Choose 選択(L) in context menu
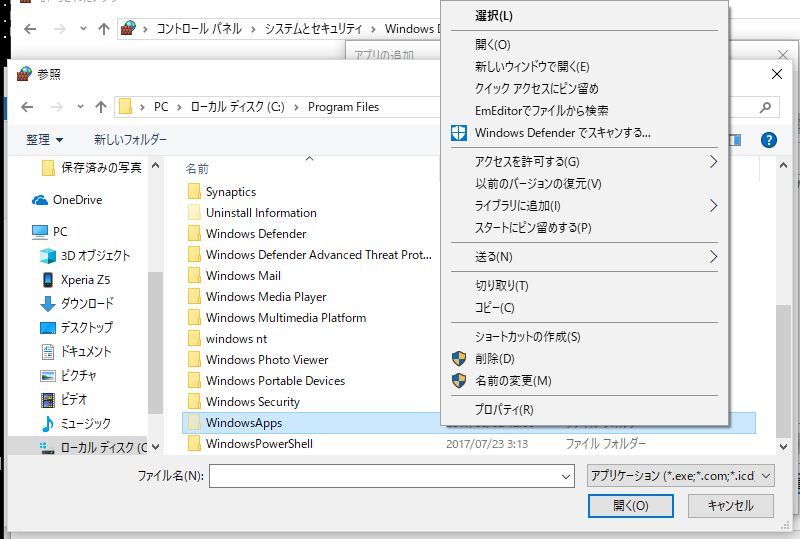This screenshot has width=800, height=539. [584, 15]
